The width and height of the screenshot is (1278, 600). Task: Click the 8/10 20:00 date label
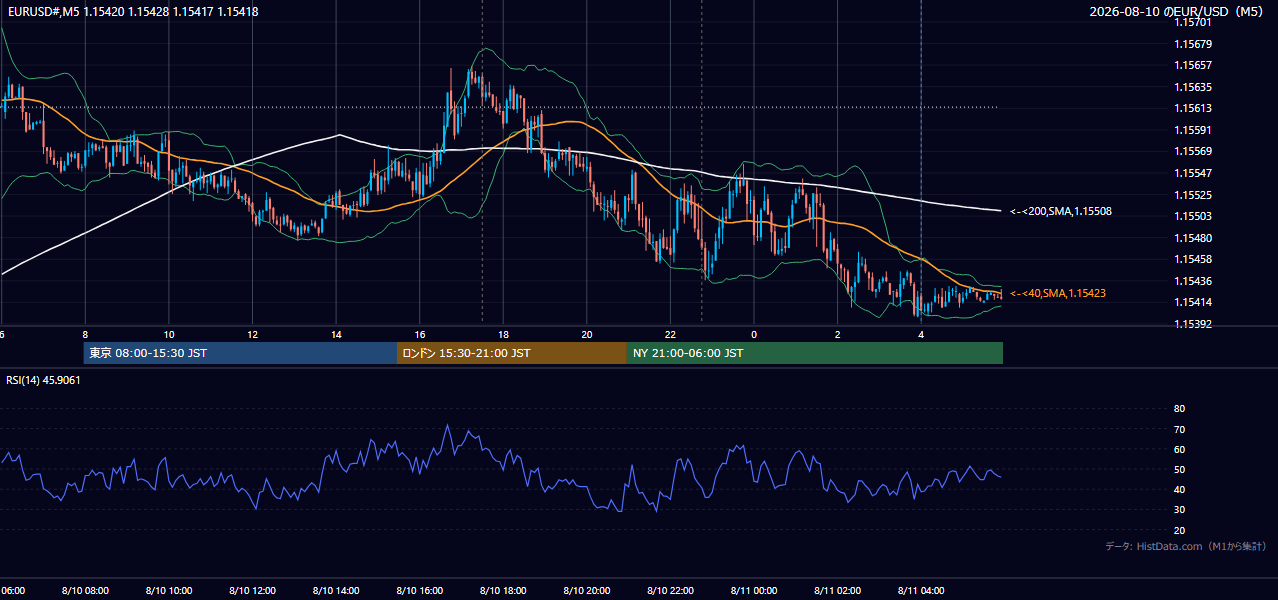coord(586,591)
